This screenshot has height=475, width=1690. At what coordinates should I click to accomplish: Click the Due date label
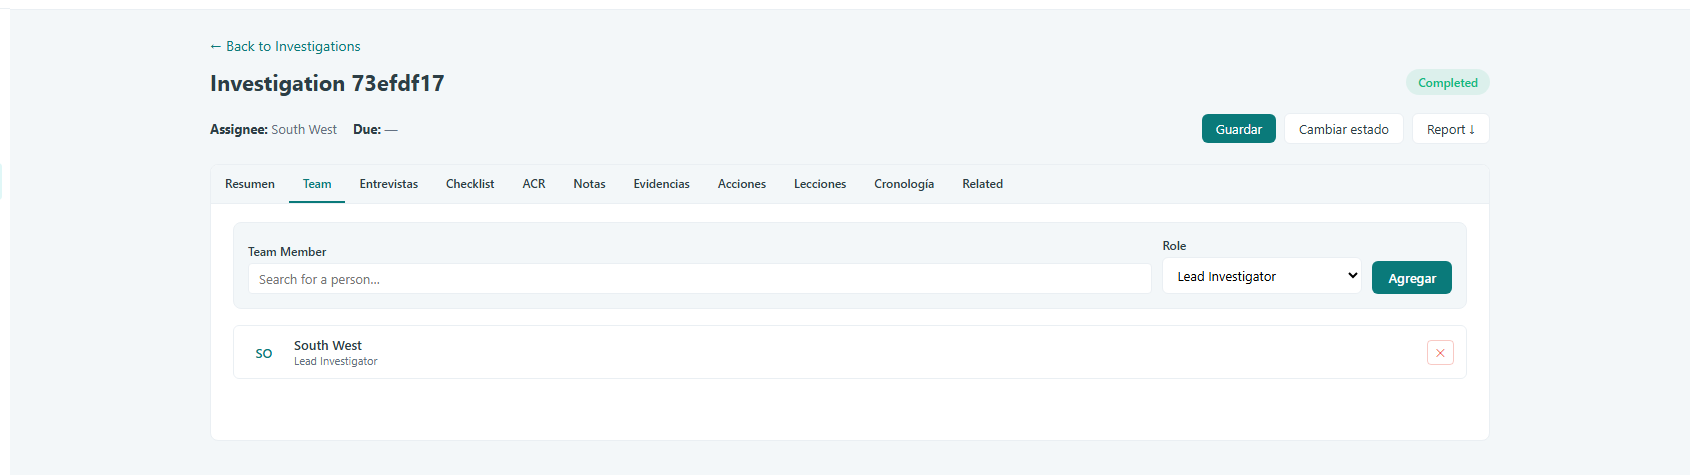click(367, 129)
